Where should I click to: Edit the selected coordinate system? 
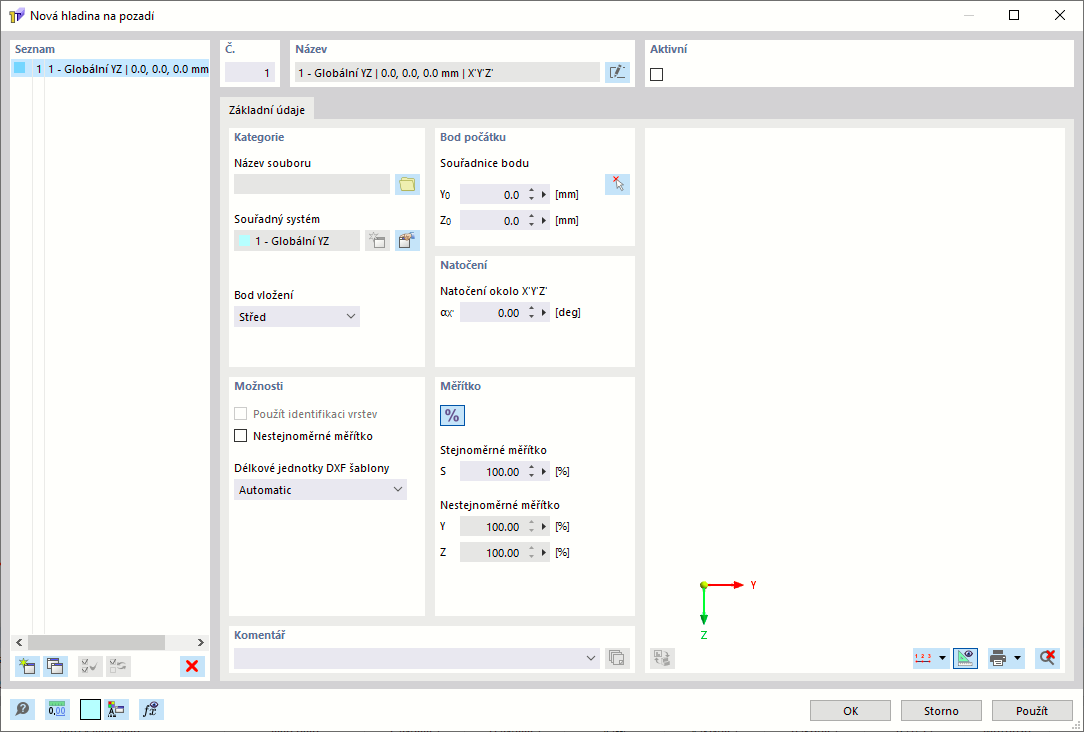(407, 241)
